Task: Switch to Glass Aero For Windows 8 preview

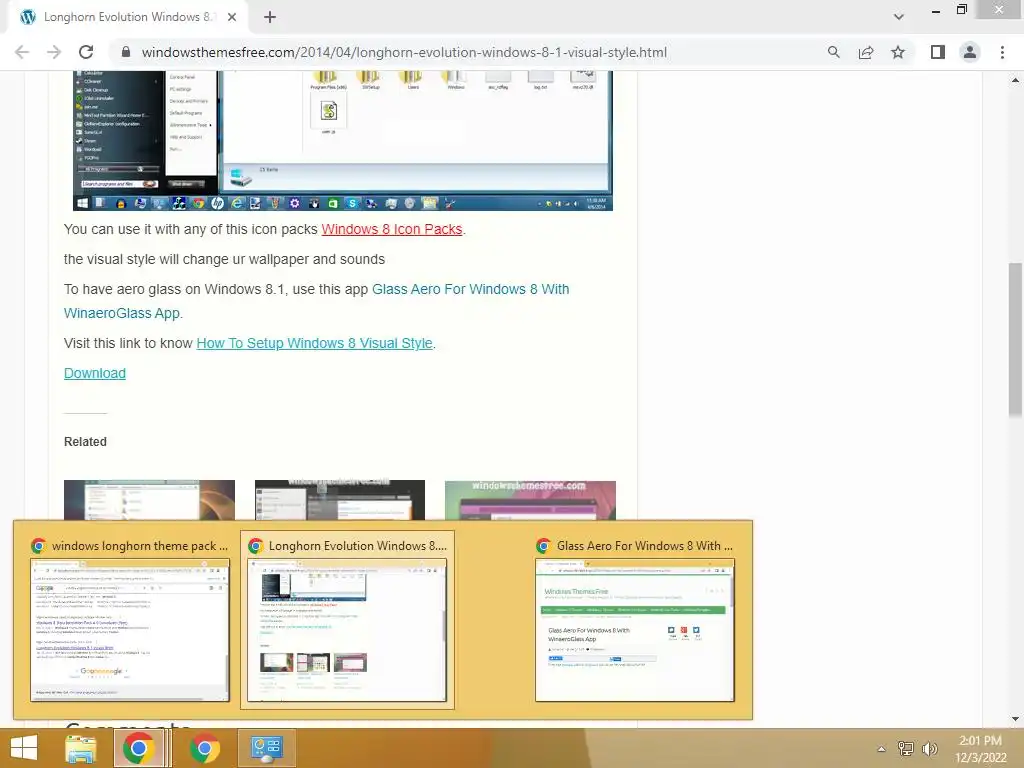Action: [x=635, y=620]
